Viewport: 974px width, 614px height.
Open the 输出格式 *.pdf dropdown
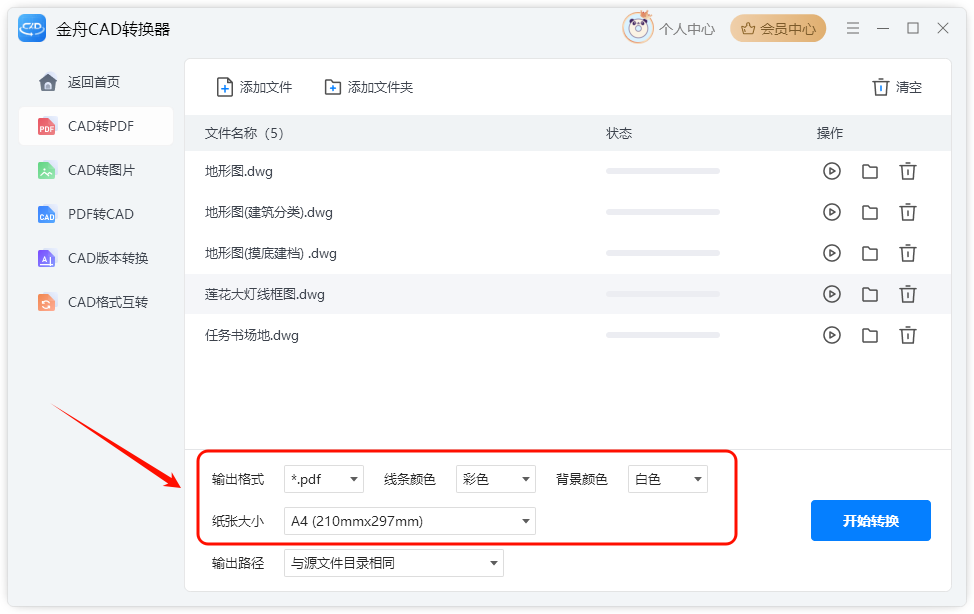click(324, 479)
